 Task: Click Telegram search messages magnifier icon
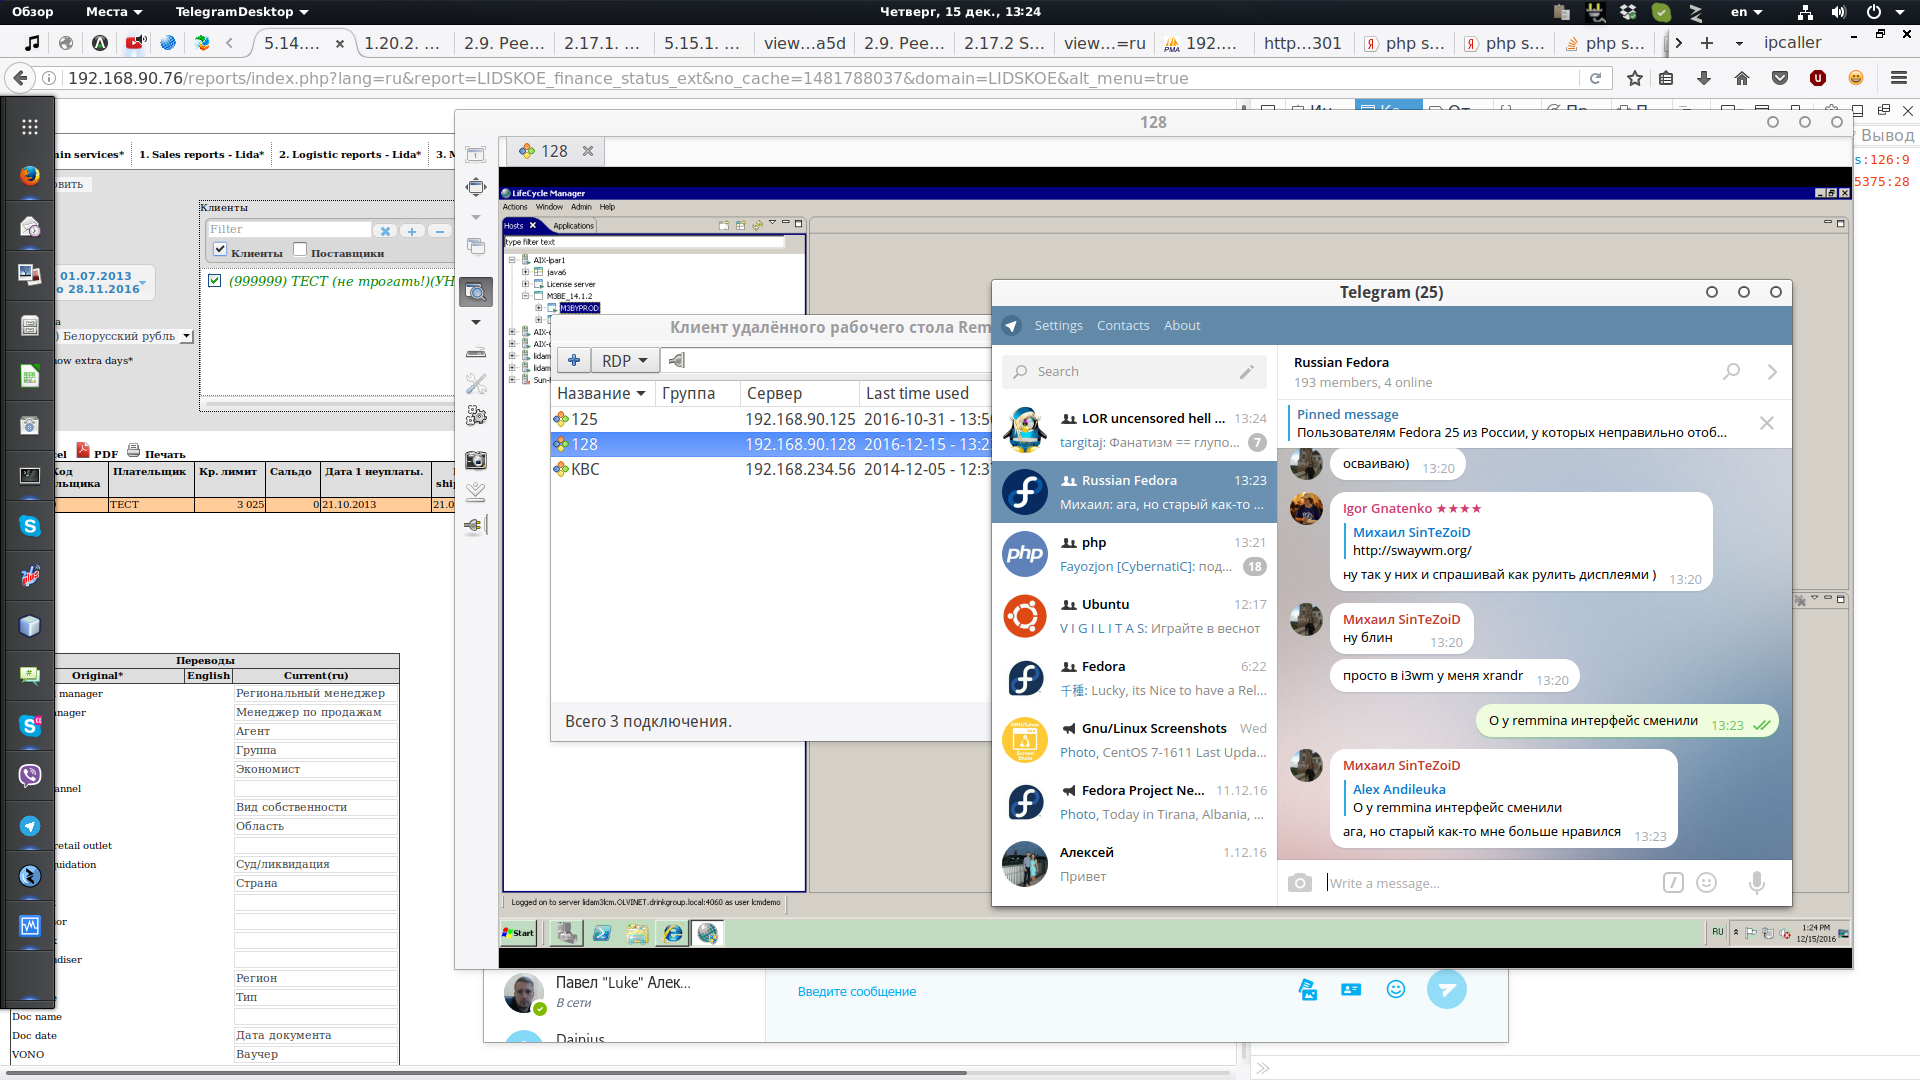[1731, 372]
